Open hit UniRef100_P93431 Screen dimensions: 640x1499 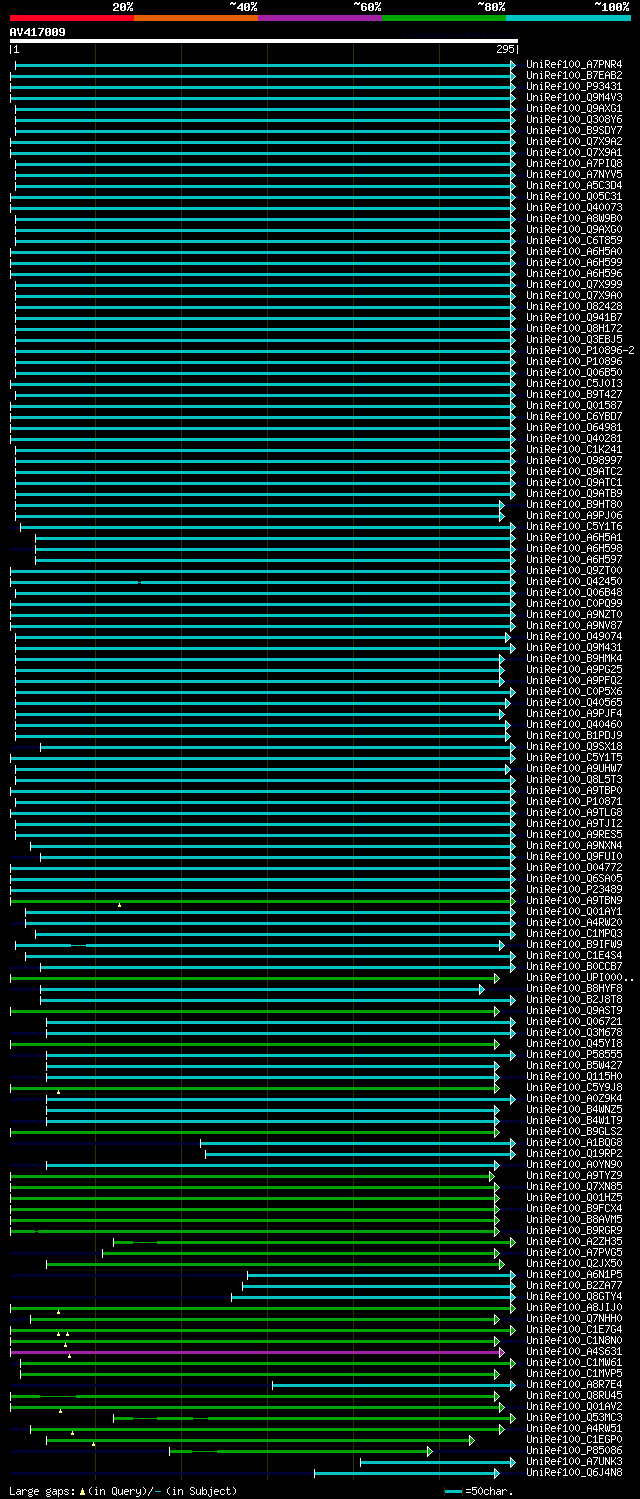(574, 86)
